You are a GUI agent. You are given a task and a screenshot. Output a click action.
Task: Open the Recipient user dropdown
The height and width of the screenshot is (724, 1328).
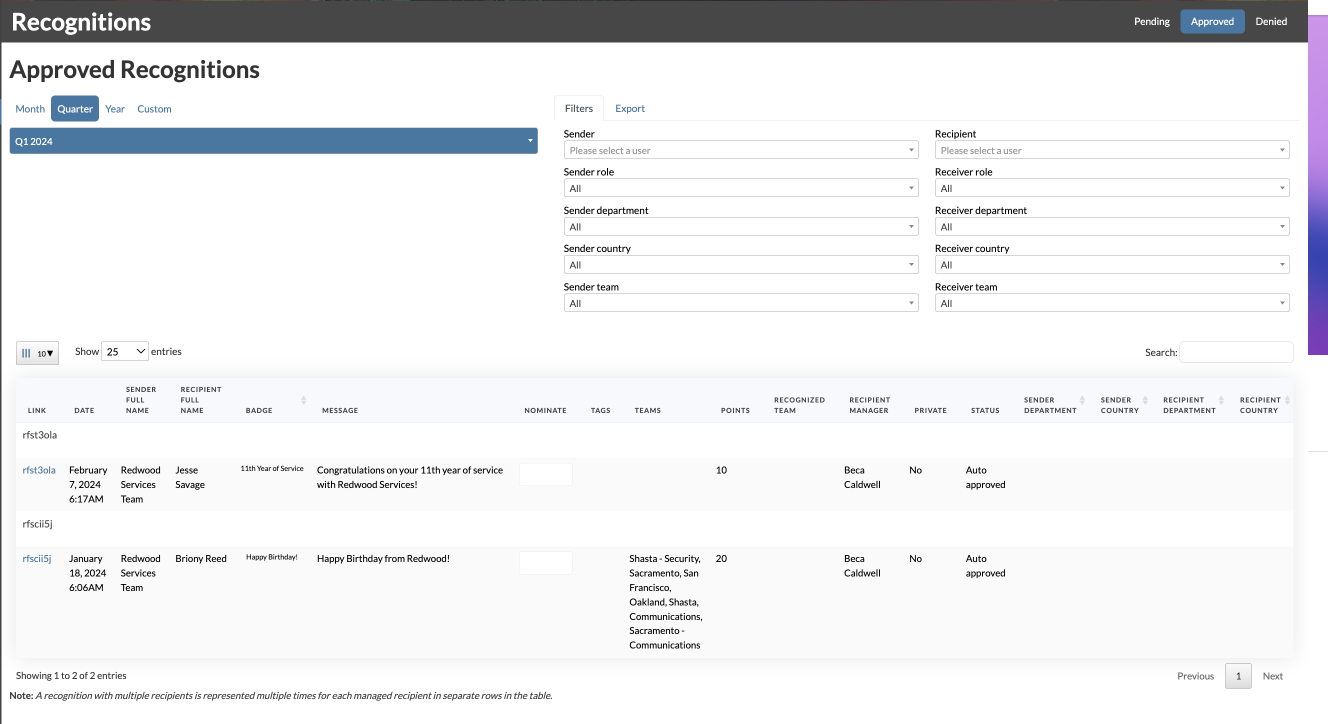[x=1112, y=150]
